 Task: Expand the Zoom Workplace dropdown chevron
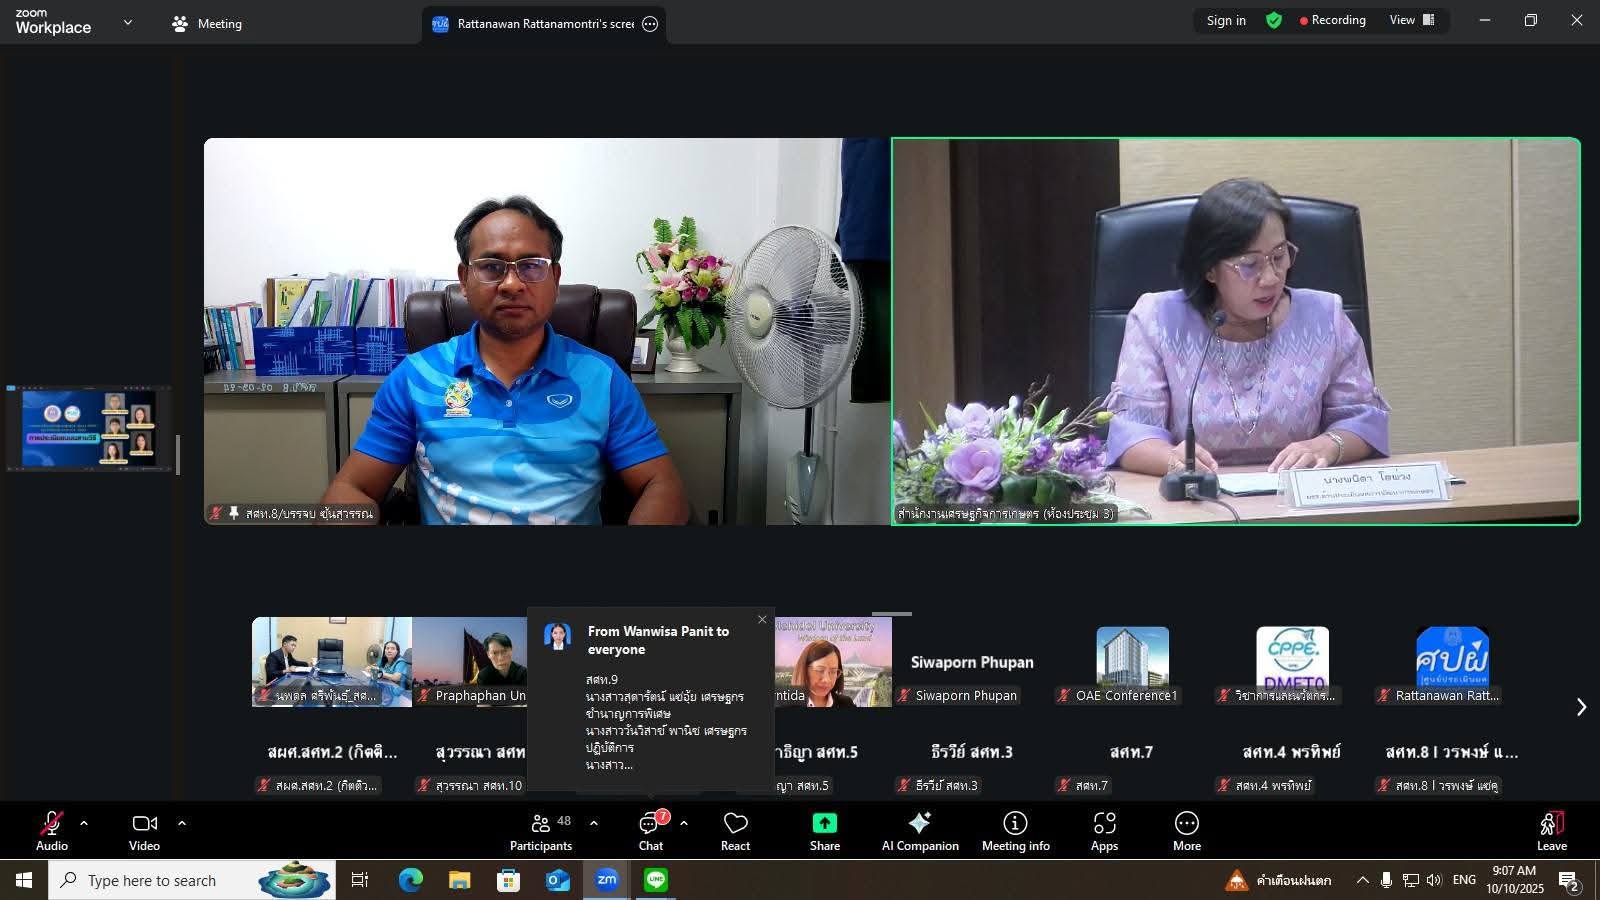128,23
